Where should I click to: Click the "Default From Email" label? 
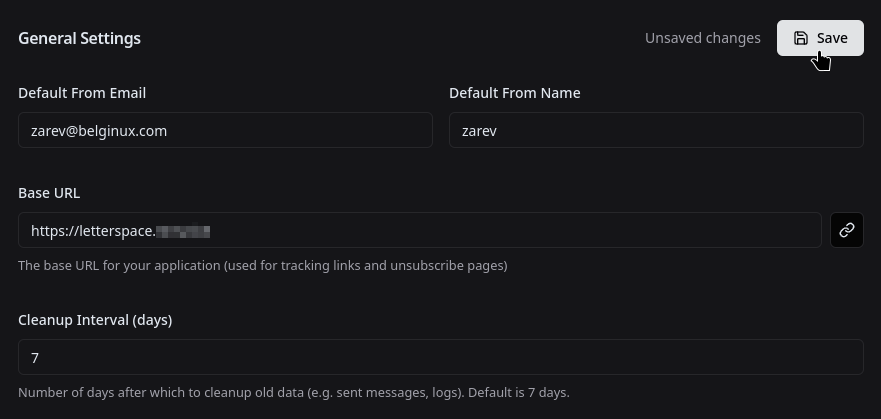[x=82, y=93]
